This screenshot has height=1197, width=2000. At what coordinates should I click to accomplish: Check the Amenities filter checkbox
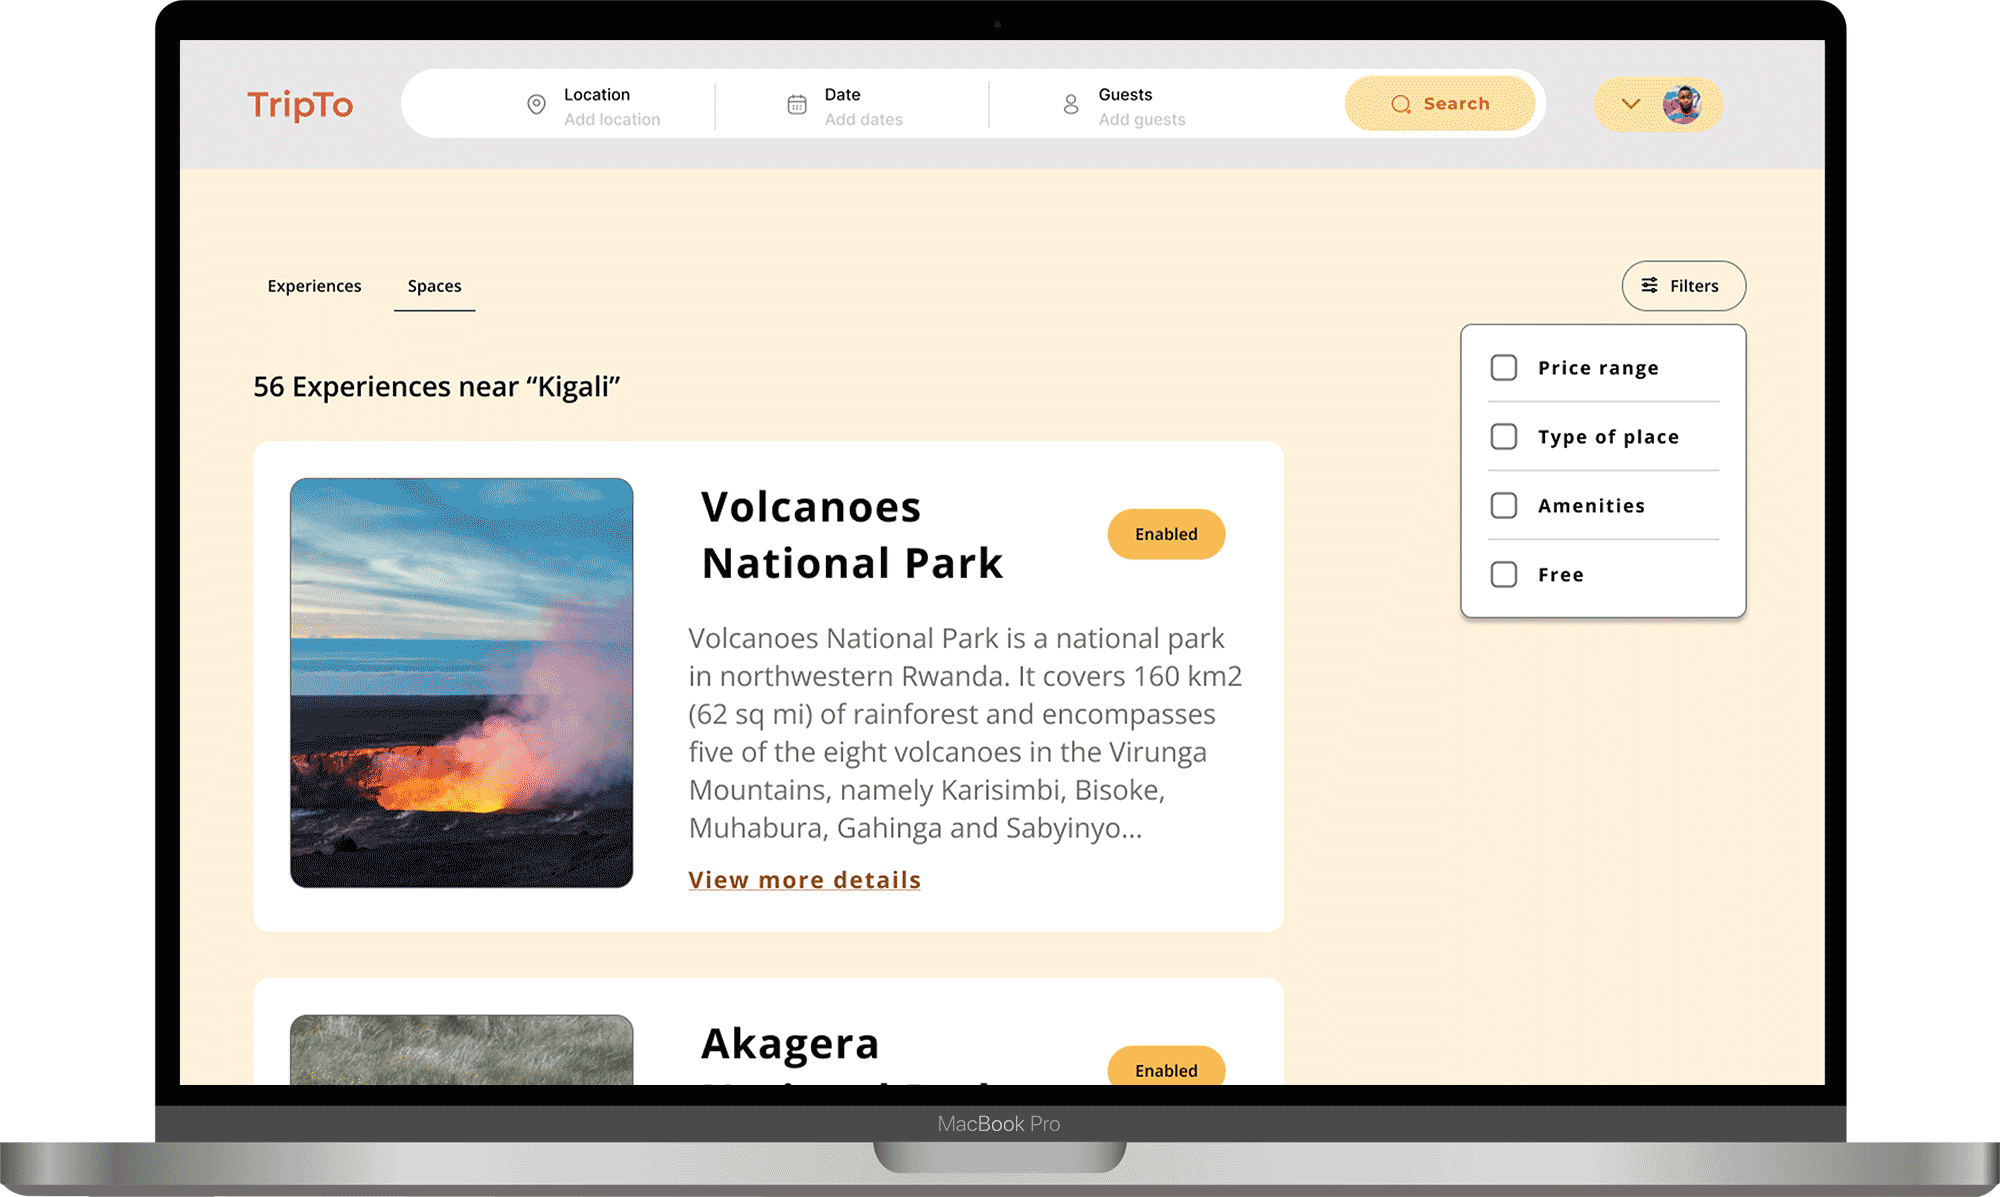click(1503, 506)
